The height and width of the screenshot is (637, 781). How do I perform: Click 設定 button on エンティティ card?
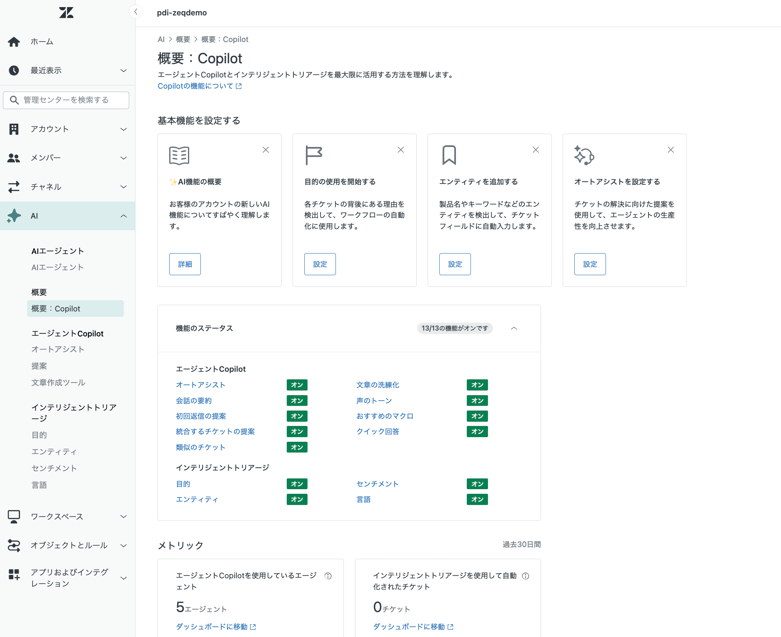coord(455,264)
